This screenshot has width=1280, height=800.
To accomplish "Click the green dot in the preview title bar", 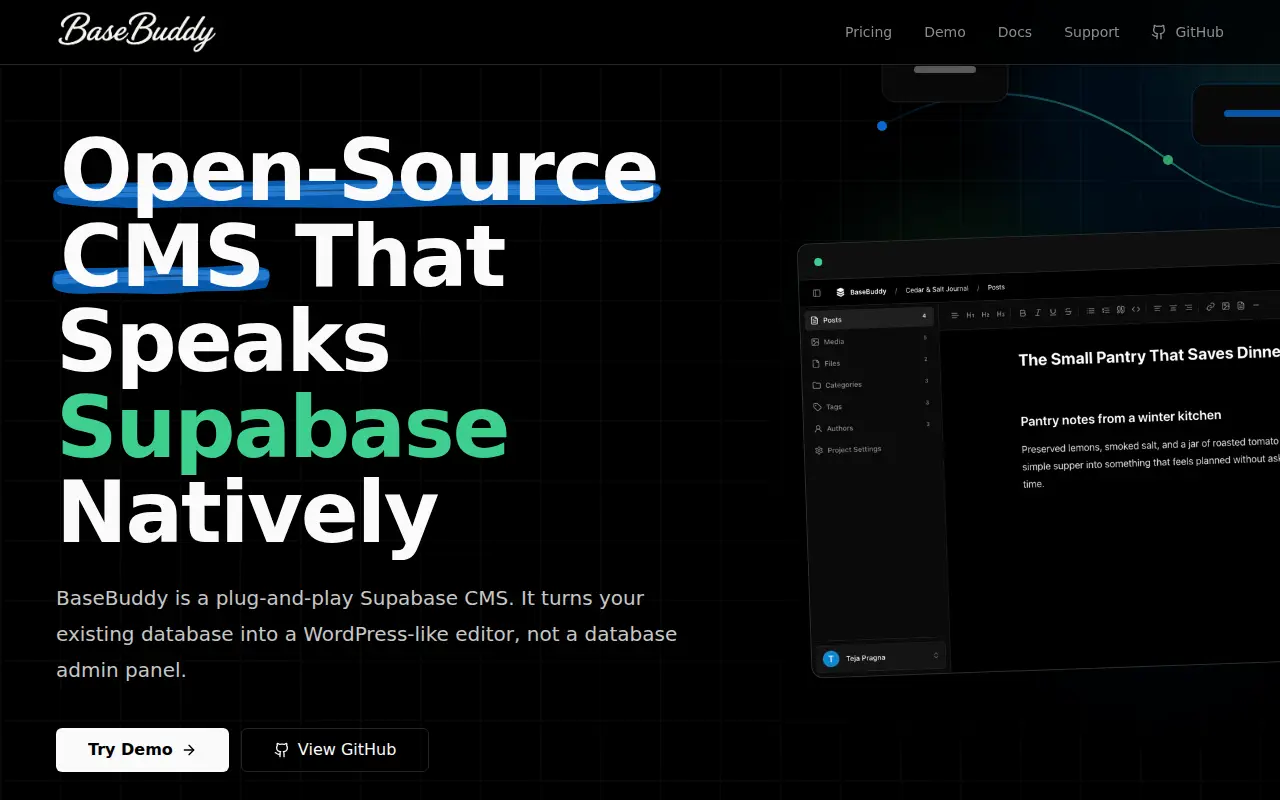I will point(818,262).
